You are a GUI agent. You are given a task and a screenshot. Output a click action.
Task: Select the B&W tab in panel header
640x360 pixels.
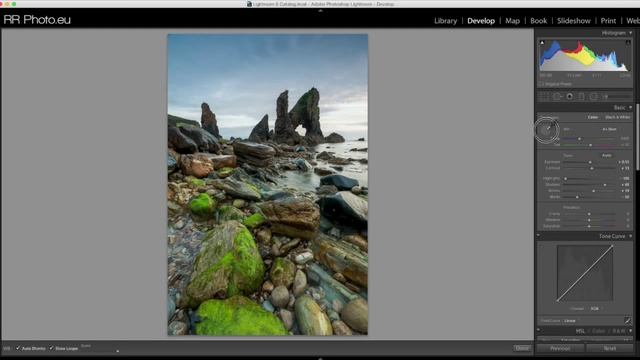[x=618, y=331]
